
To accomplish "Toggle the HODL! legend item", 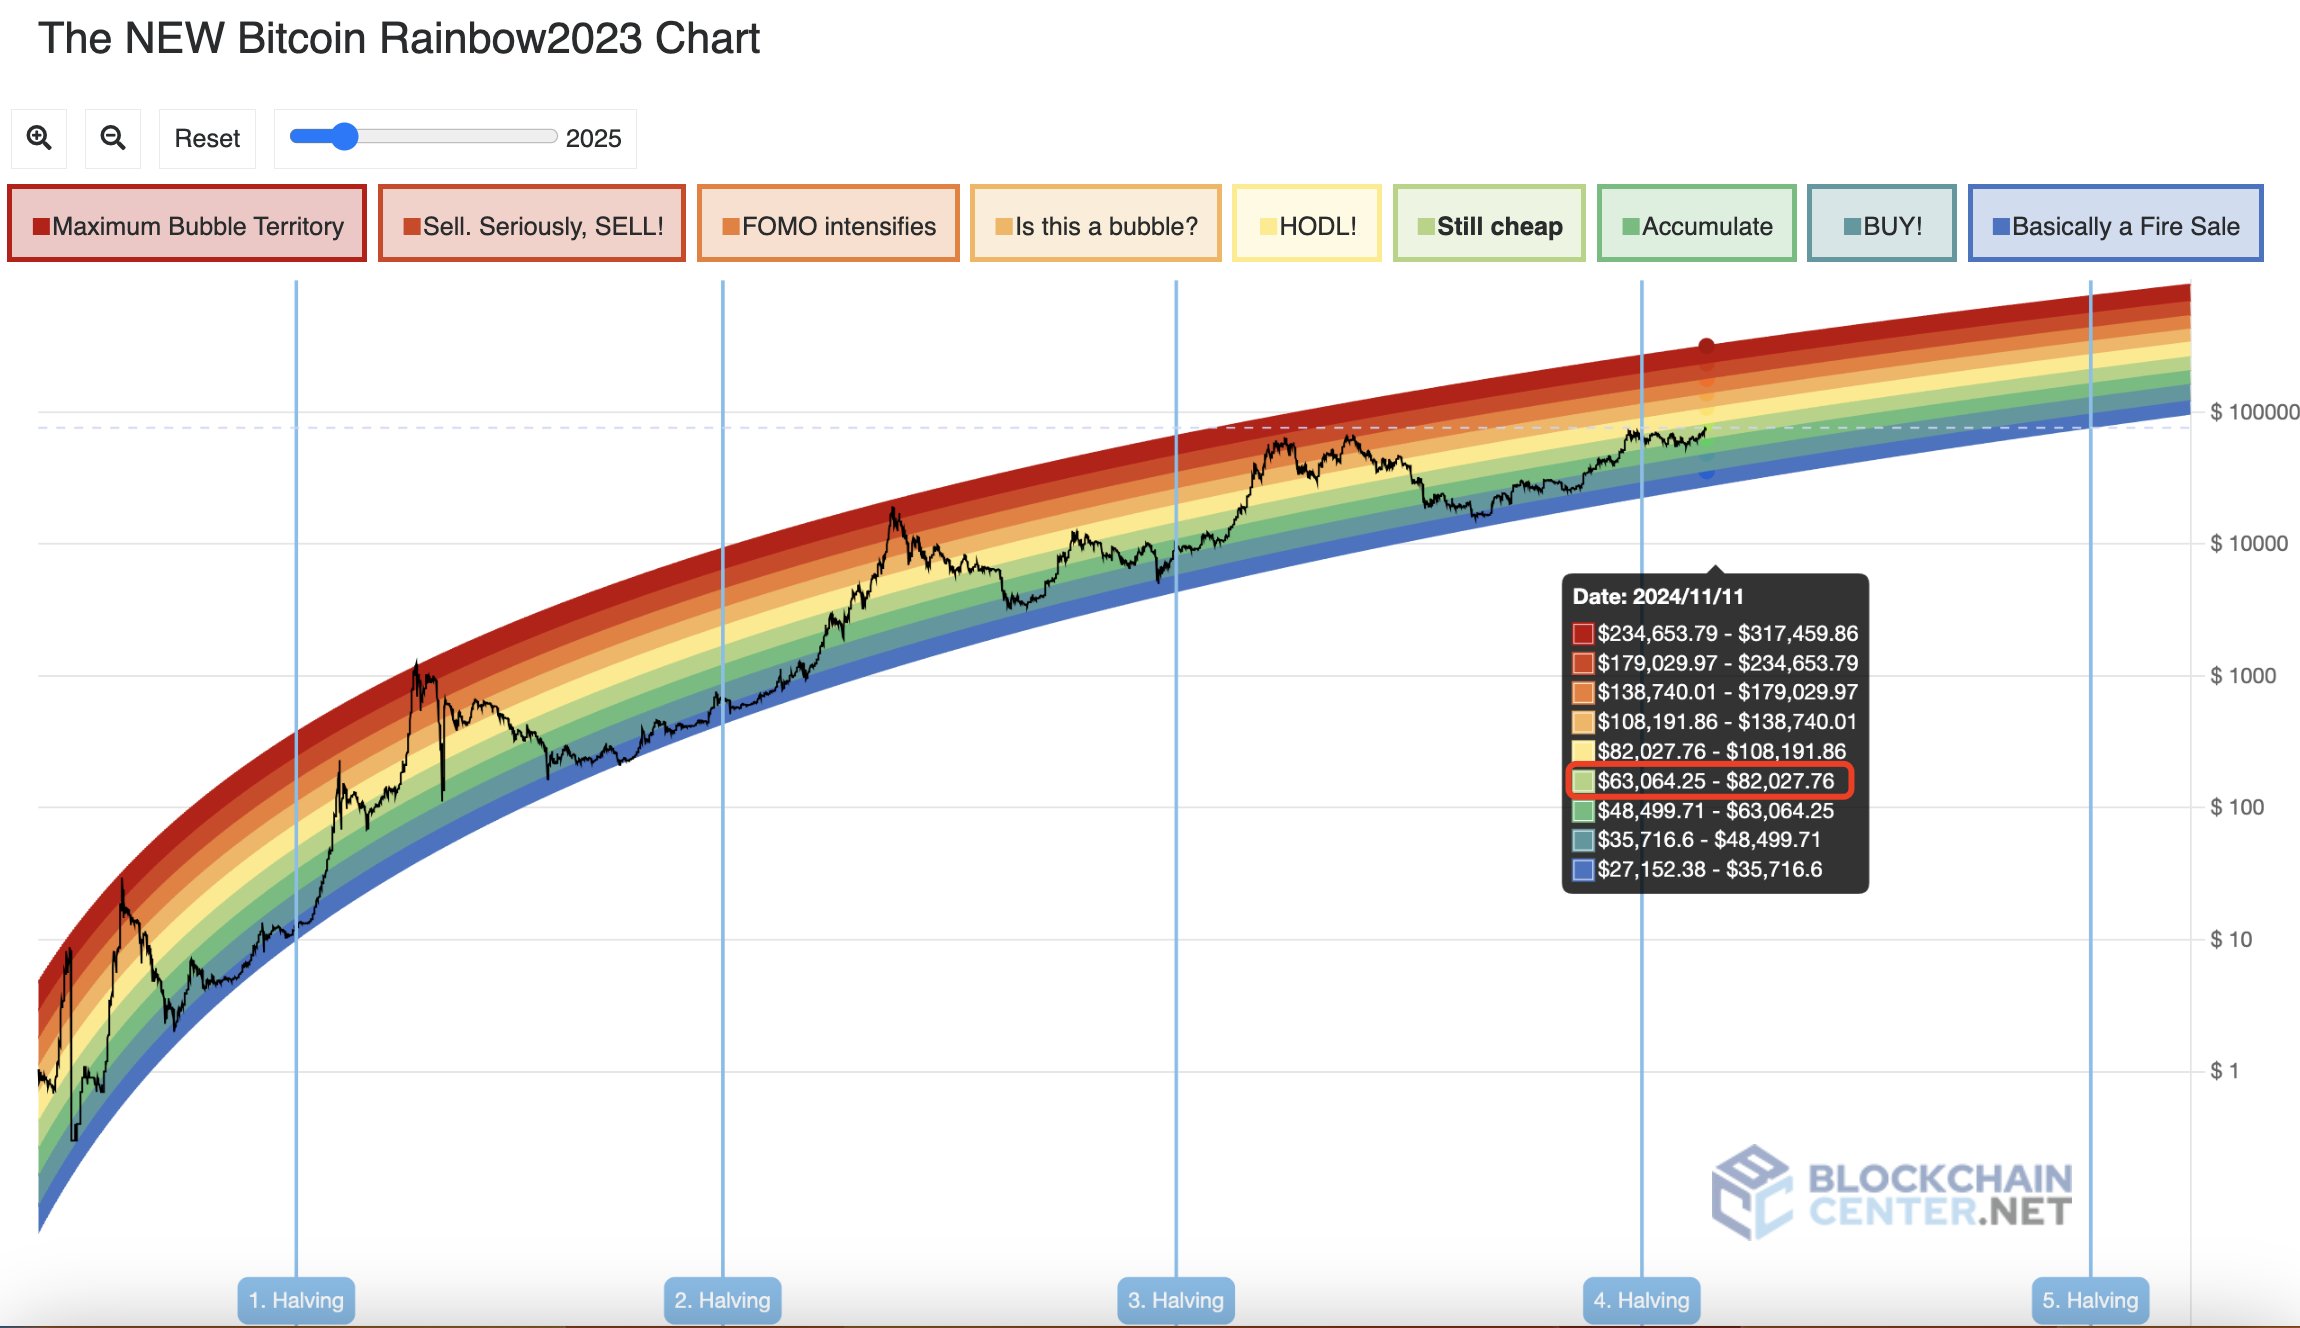I will point(1306,225).
